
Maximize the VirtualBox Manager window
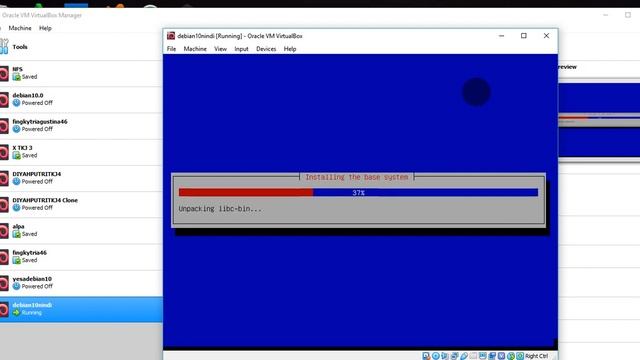click(x=628, y=15)
